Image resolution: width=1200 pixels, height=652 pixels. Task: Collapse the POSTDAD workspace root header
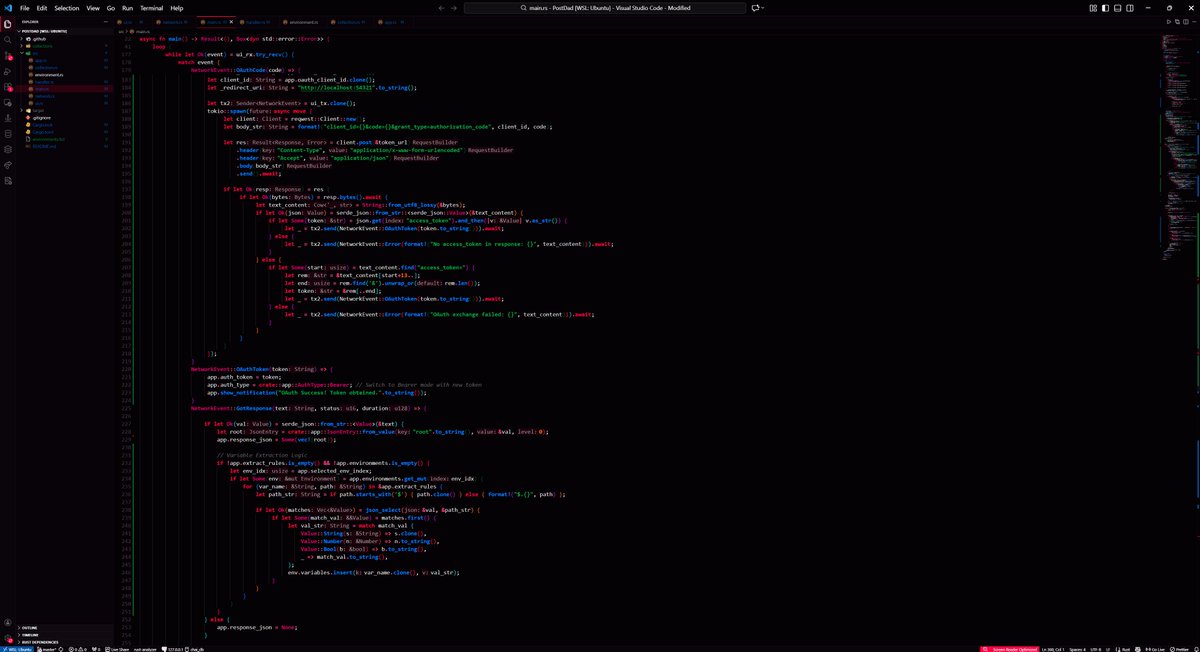click(x=65, y=31)
